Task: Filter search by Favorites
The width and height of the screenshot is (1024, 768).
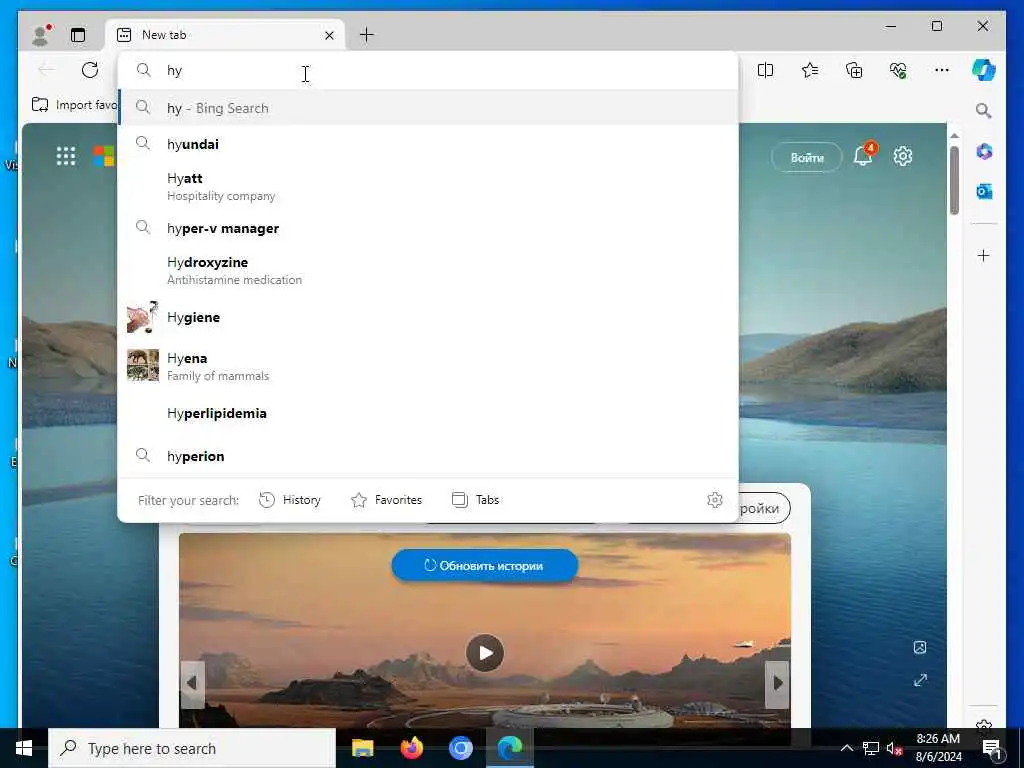Action: click(387, 500)
